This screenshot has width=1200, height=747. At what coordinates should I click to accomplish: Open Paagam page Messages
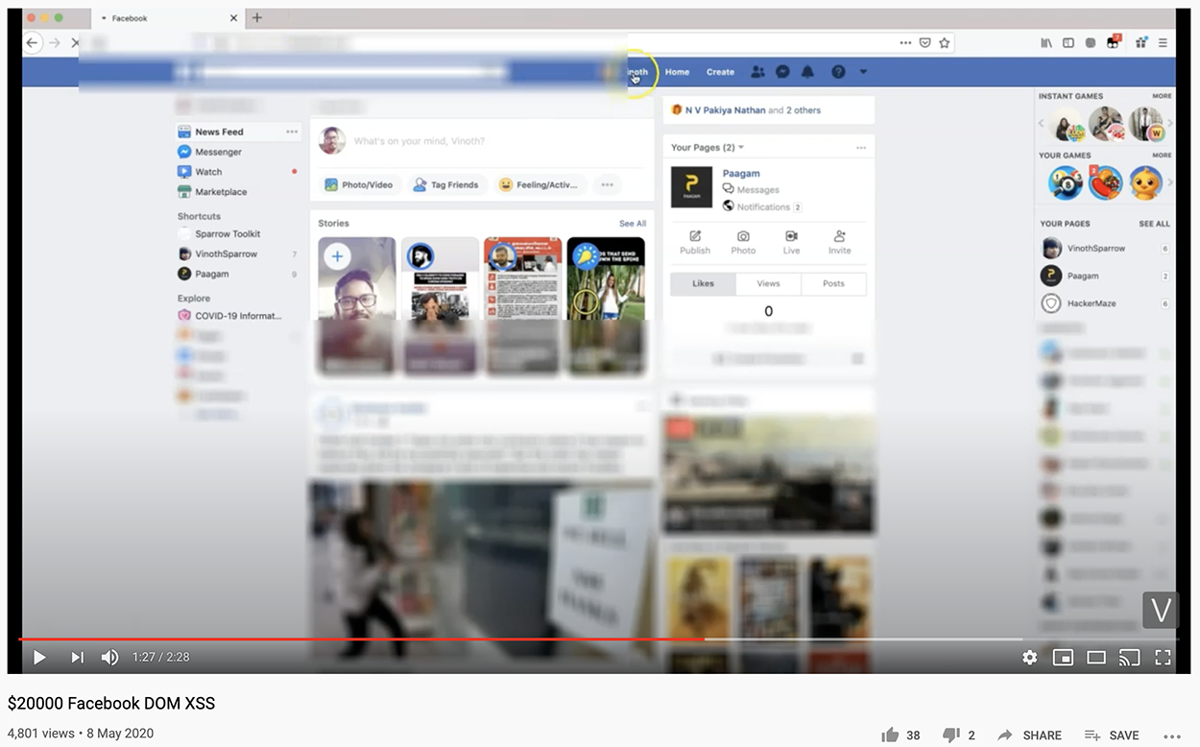pos(751,190)
